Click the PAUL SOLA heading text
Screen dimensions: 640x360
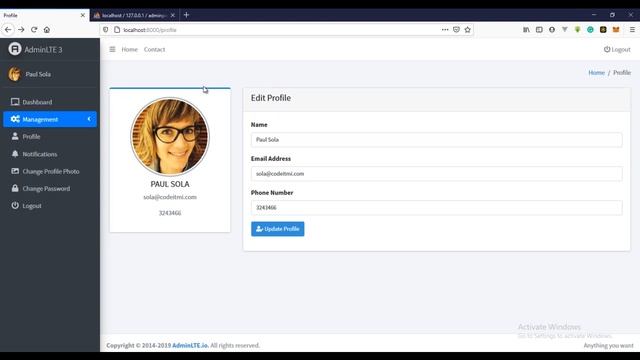point(170,184)
